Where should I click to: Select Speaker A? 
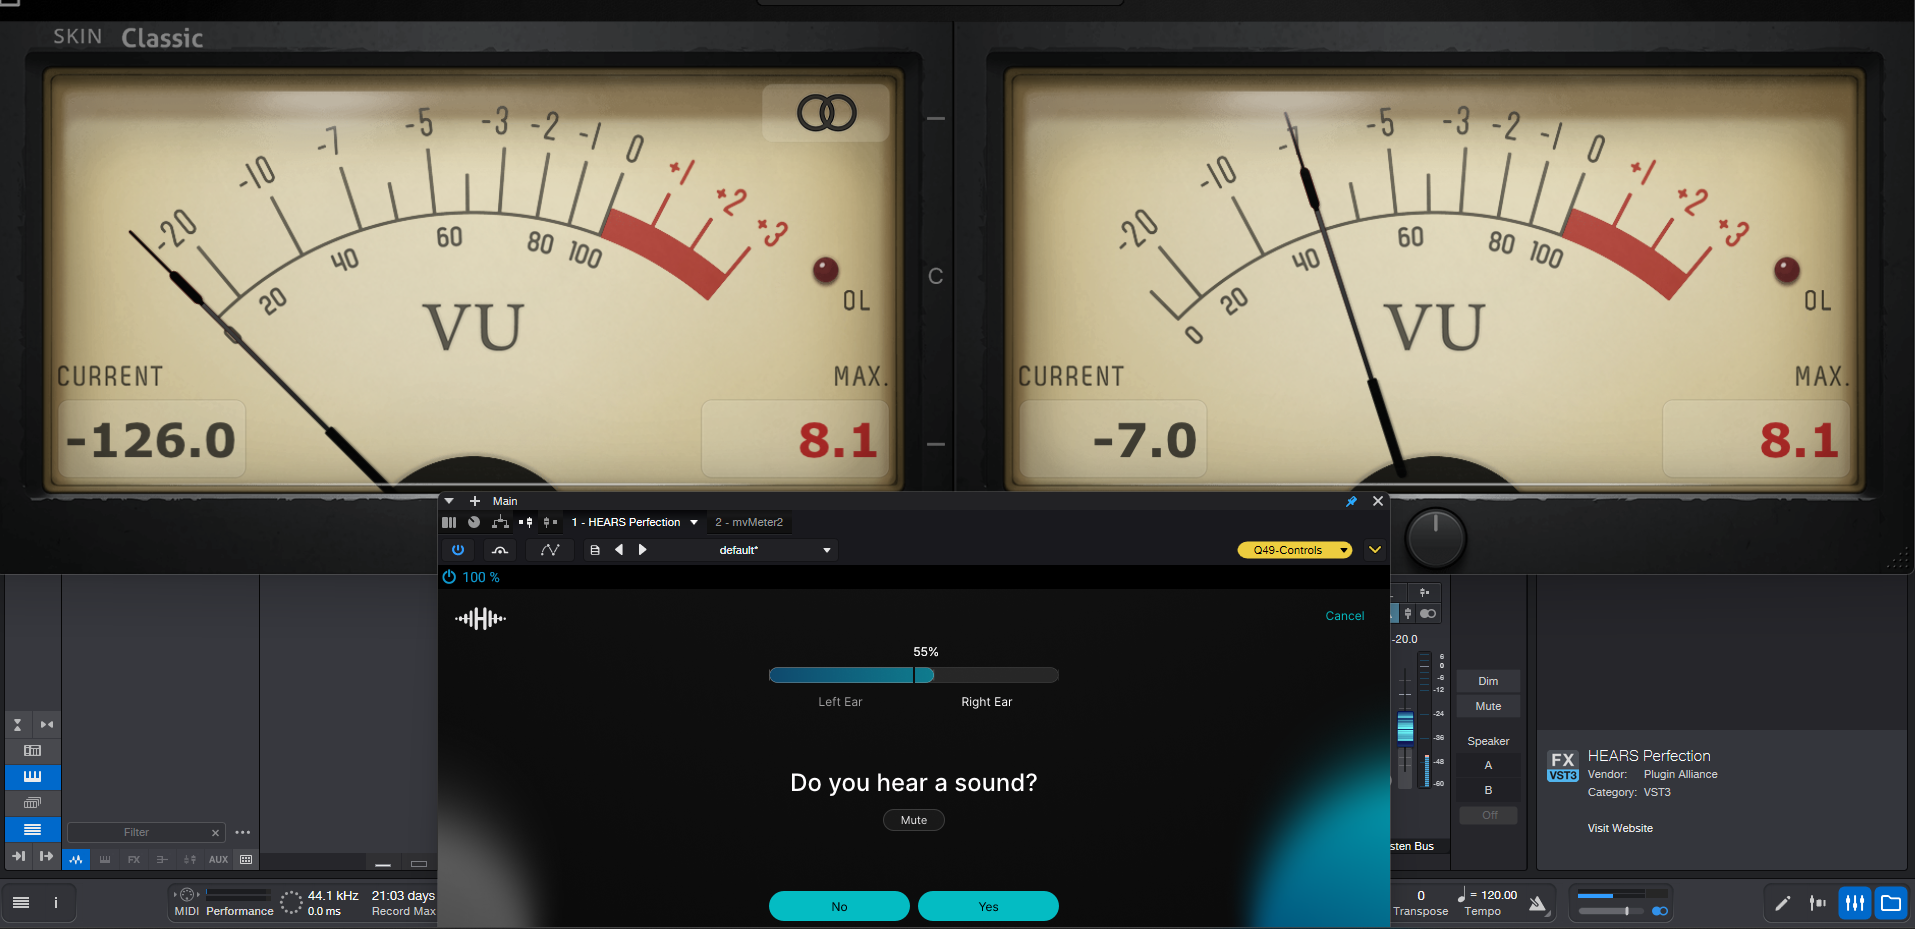click(x=1488, y=765)
